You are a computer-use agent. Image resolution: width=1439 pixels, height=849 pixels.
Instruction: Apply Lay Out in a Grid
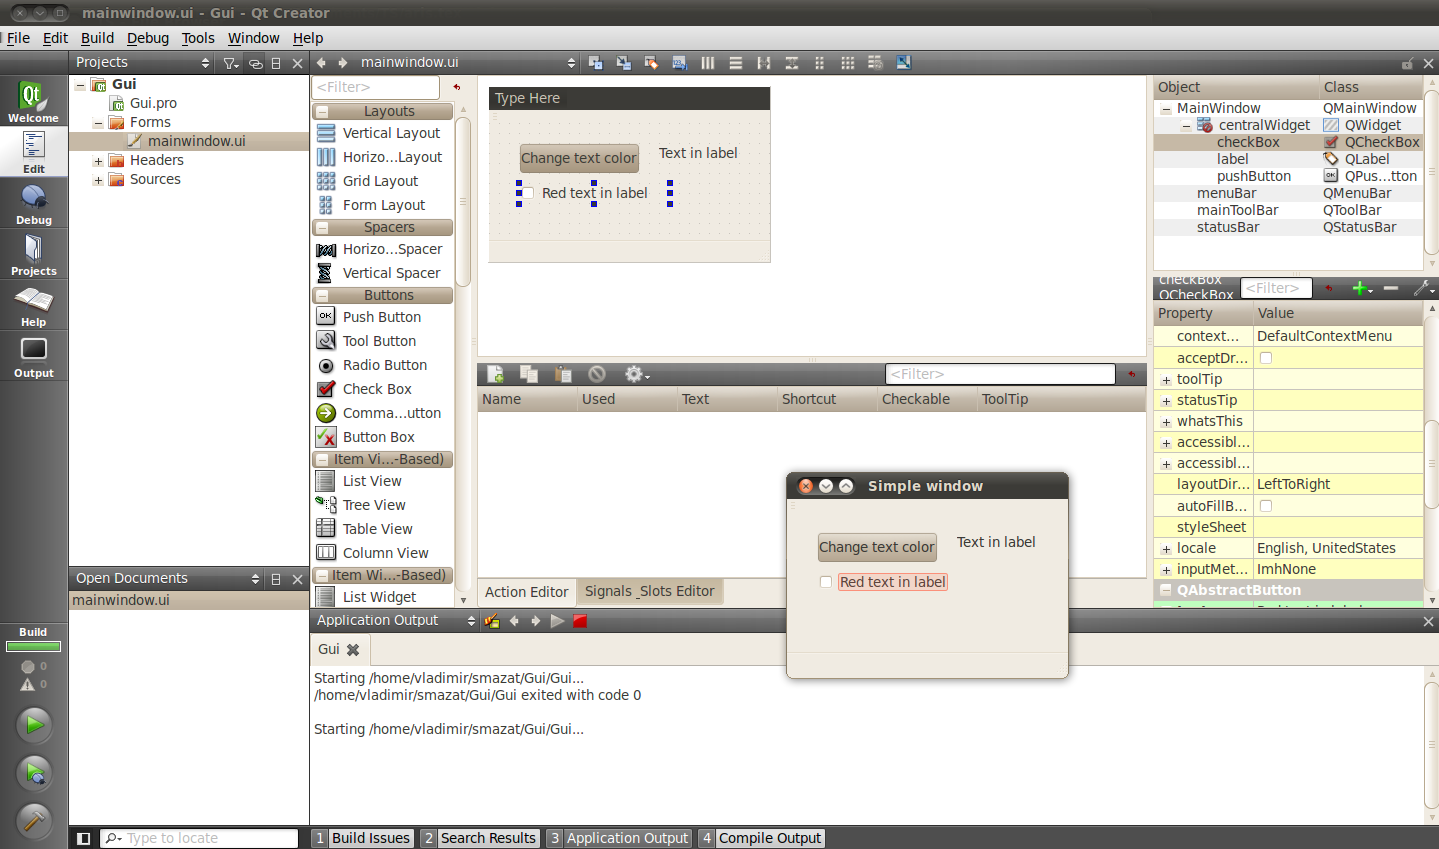click(847, 62)
